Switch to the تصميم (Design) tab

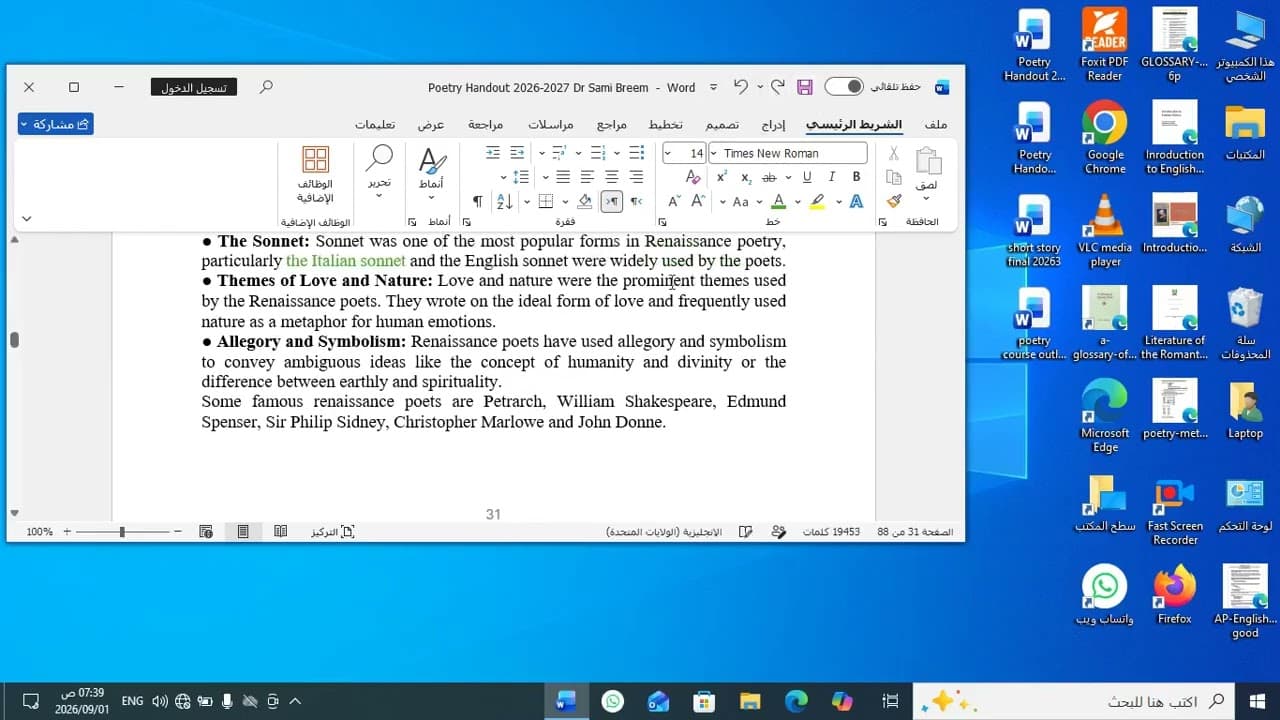[x=722, y=125]
